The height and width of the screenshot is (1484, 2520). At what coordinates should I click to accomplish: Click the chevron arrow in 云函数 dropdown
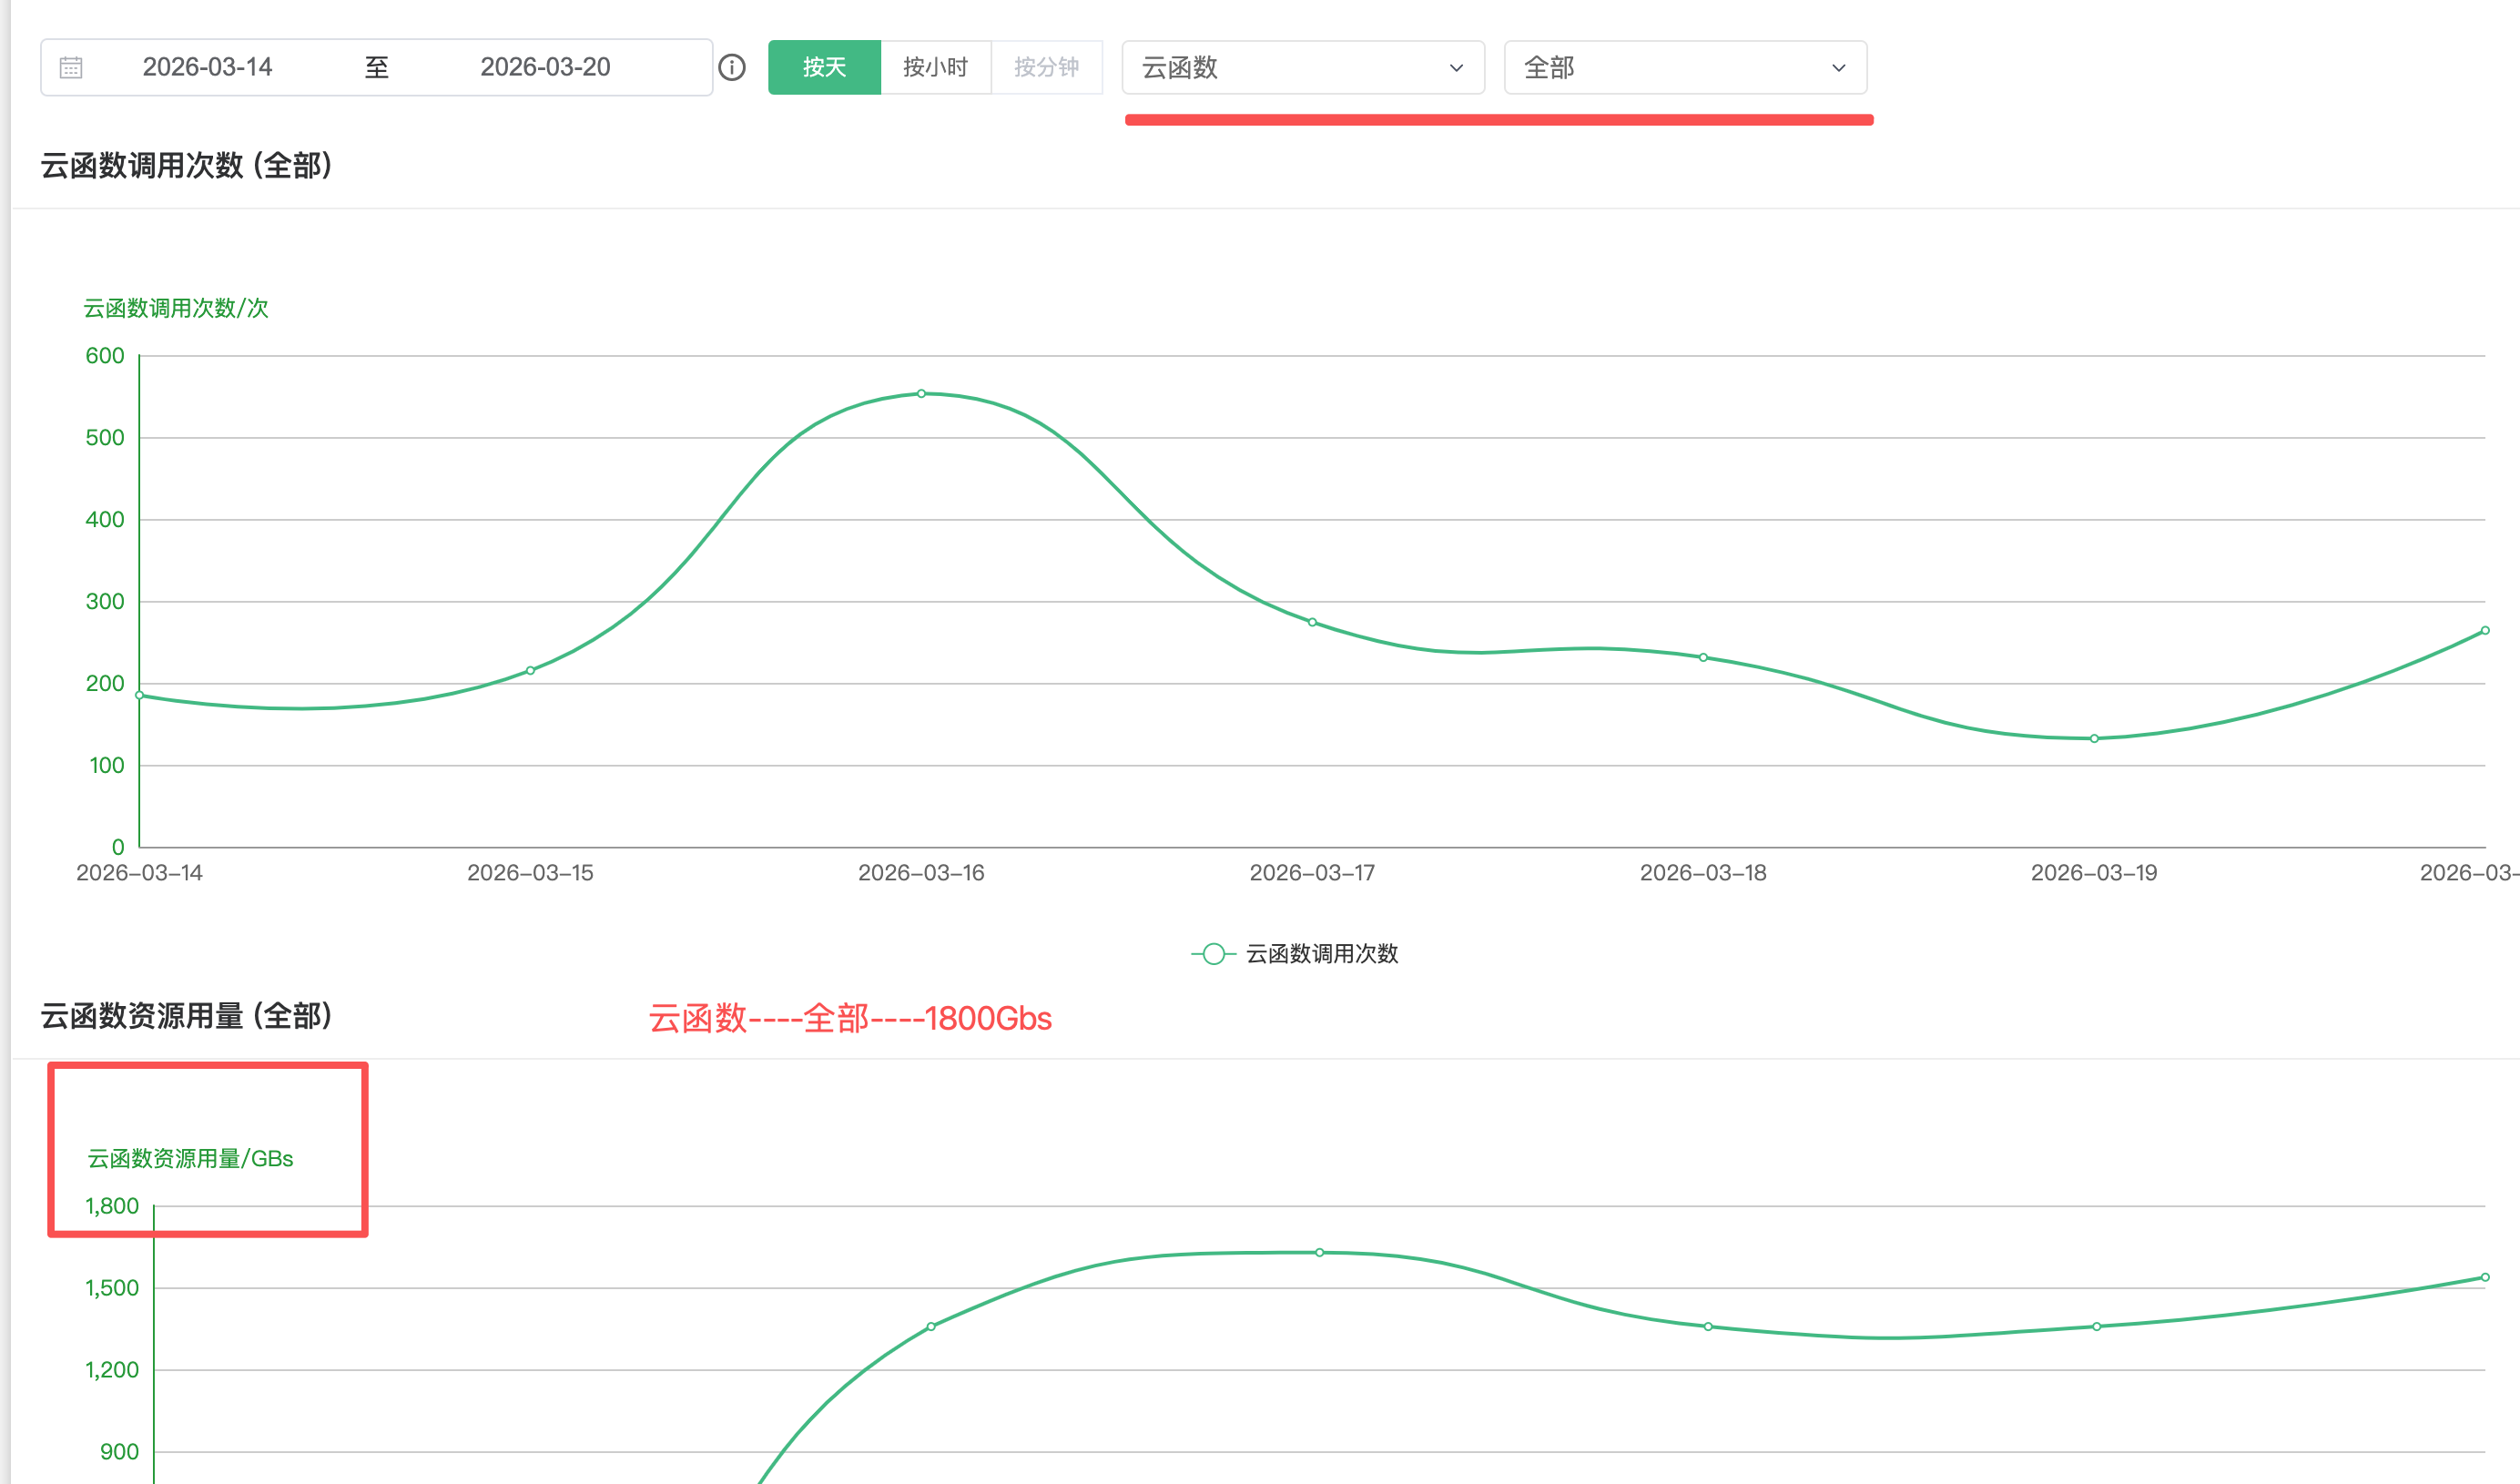[x=1456, y=68]
